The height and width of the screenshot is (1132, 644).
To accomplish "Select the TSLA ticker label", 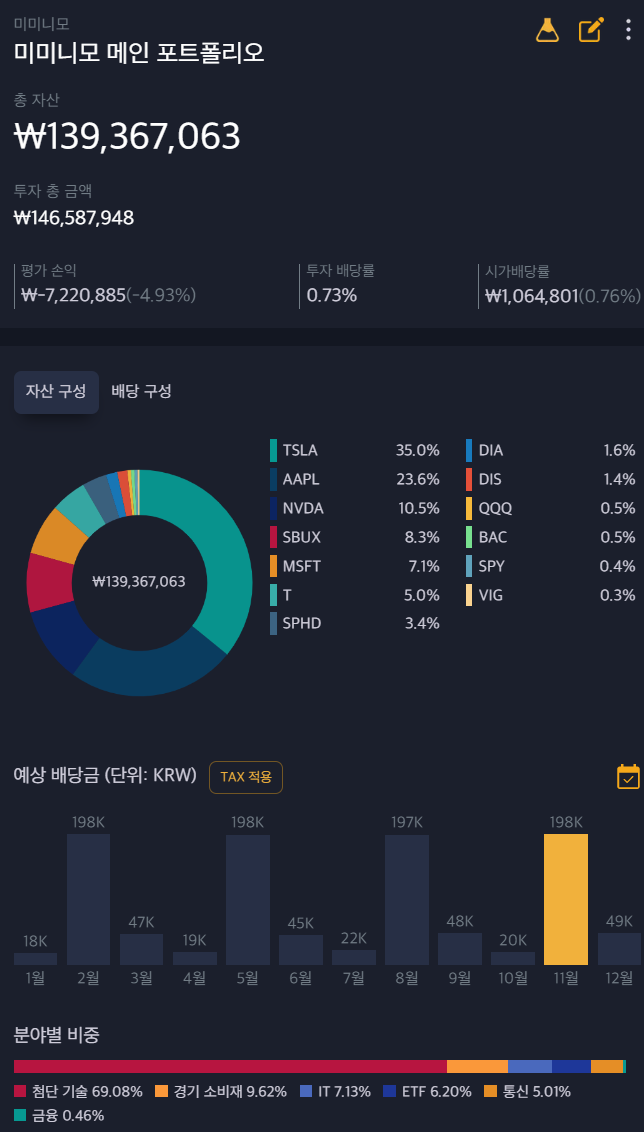I will click(300, 450).
